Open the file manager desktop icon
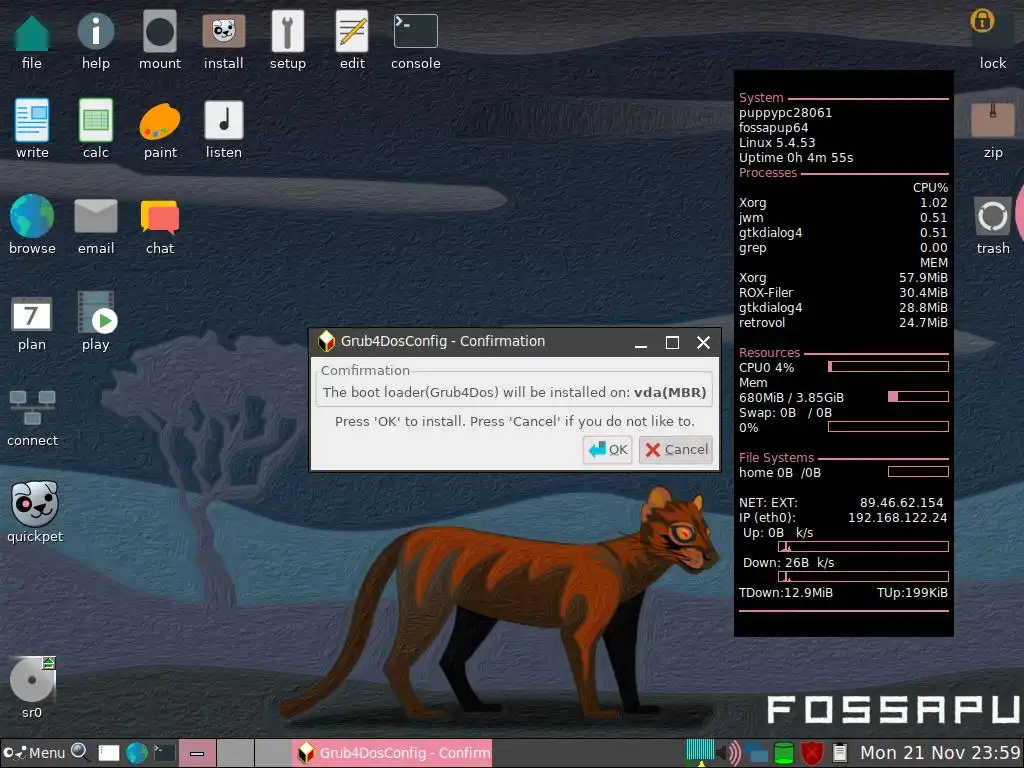 point(31,33)
